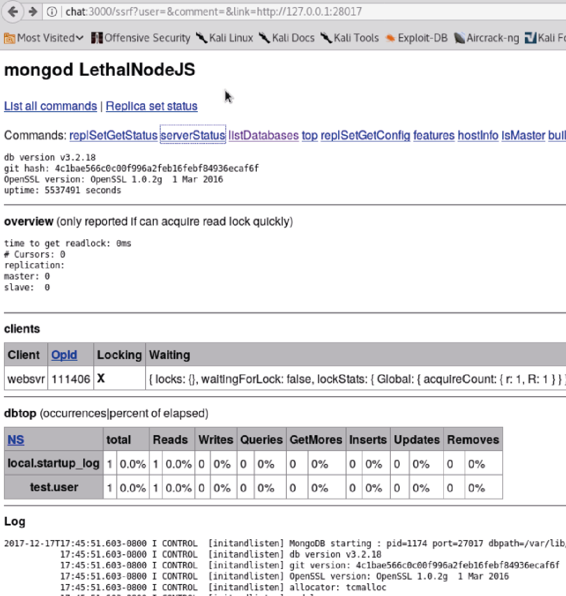Run the serverStatus command link

point(193,135)
